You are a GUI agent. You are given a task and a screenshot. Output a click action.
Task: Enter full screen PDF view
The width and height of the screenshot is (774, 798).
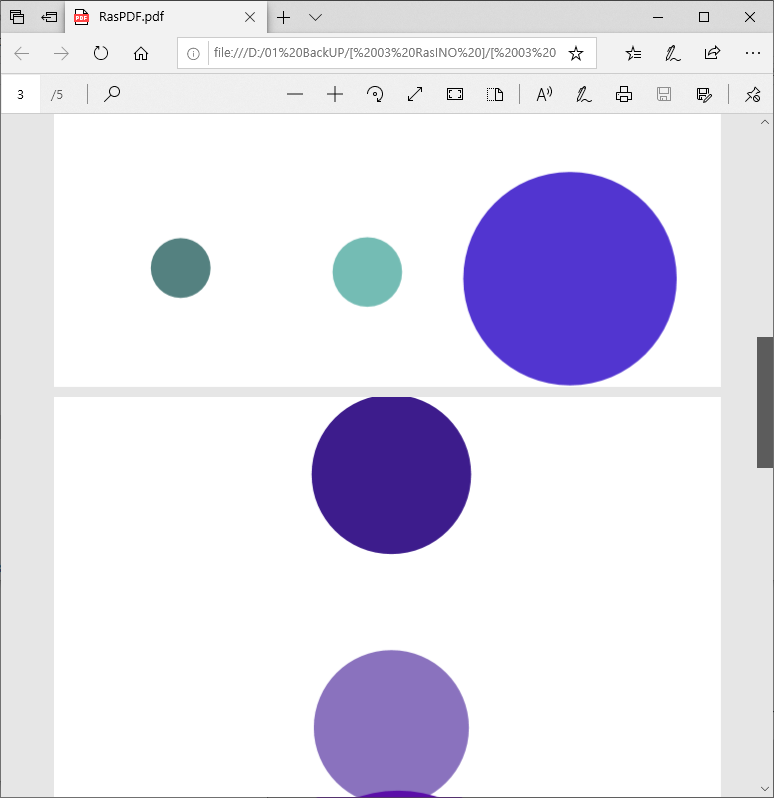pyautogui.click(x=455, y=94)
